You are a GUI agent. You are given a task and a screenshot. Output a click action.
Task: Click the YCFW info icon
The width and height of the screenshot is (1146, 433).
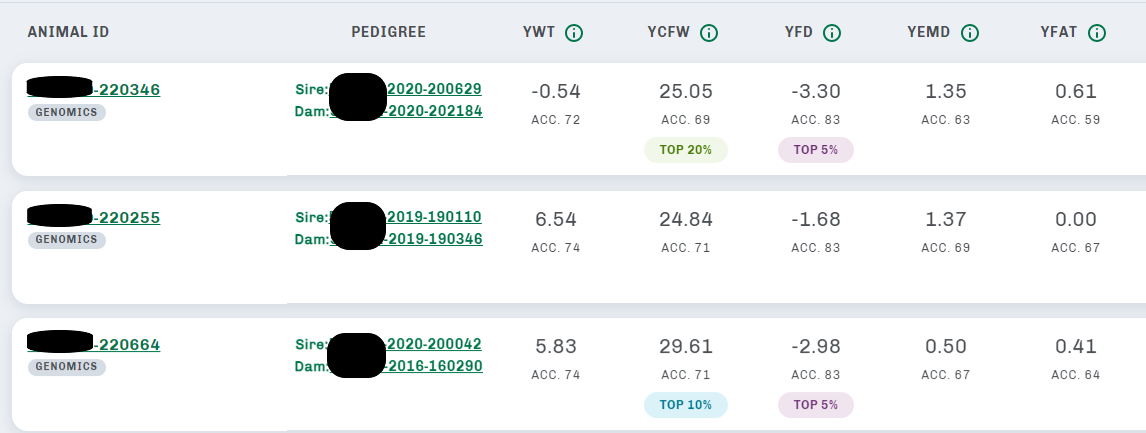pyautogui.click(x=709, y=33)
